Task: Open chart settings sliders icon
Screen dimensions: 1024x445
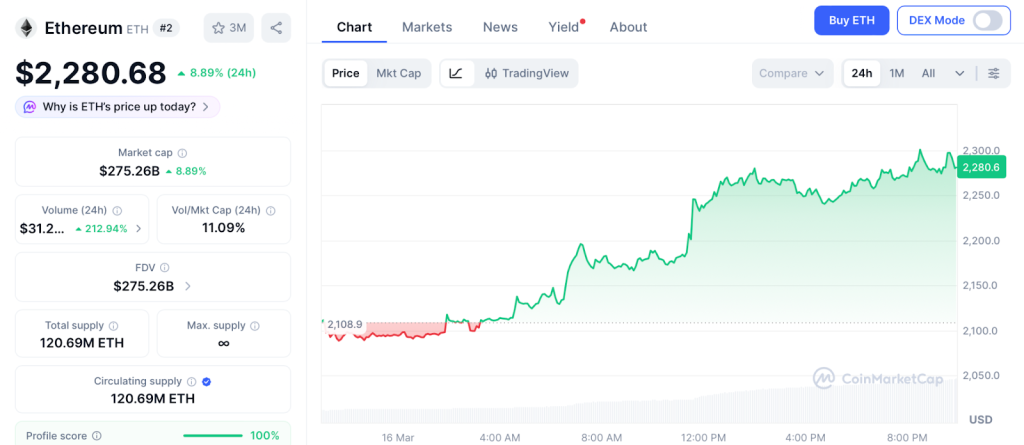Action: click(x=993, y=73)
